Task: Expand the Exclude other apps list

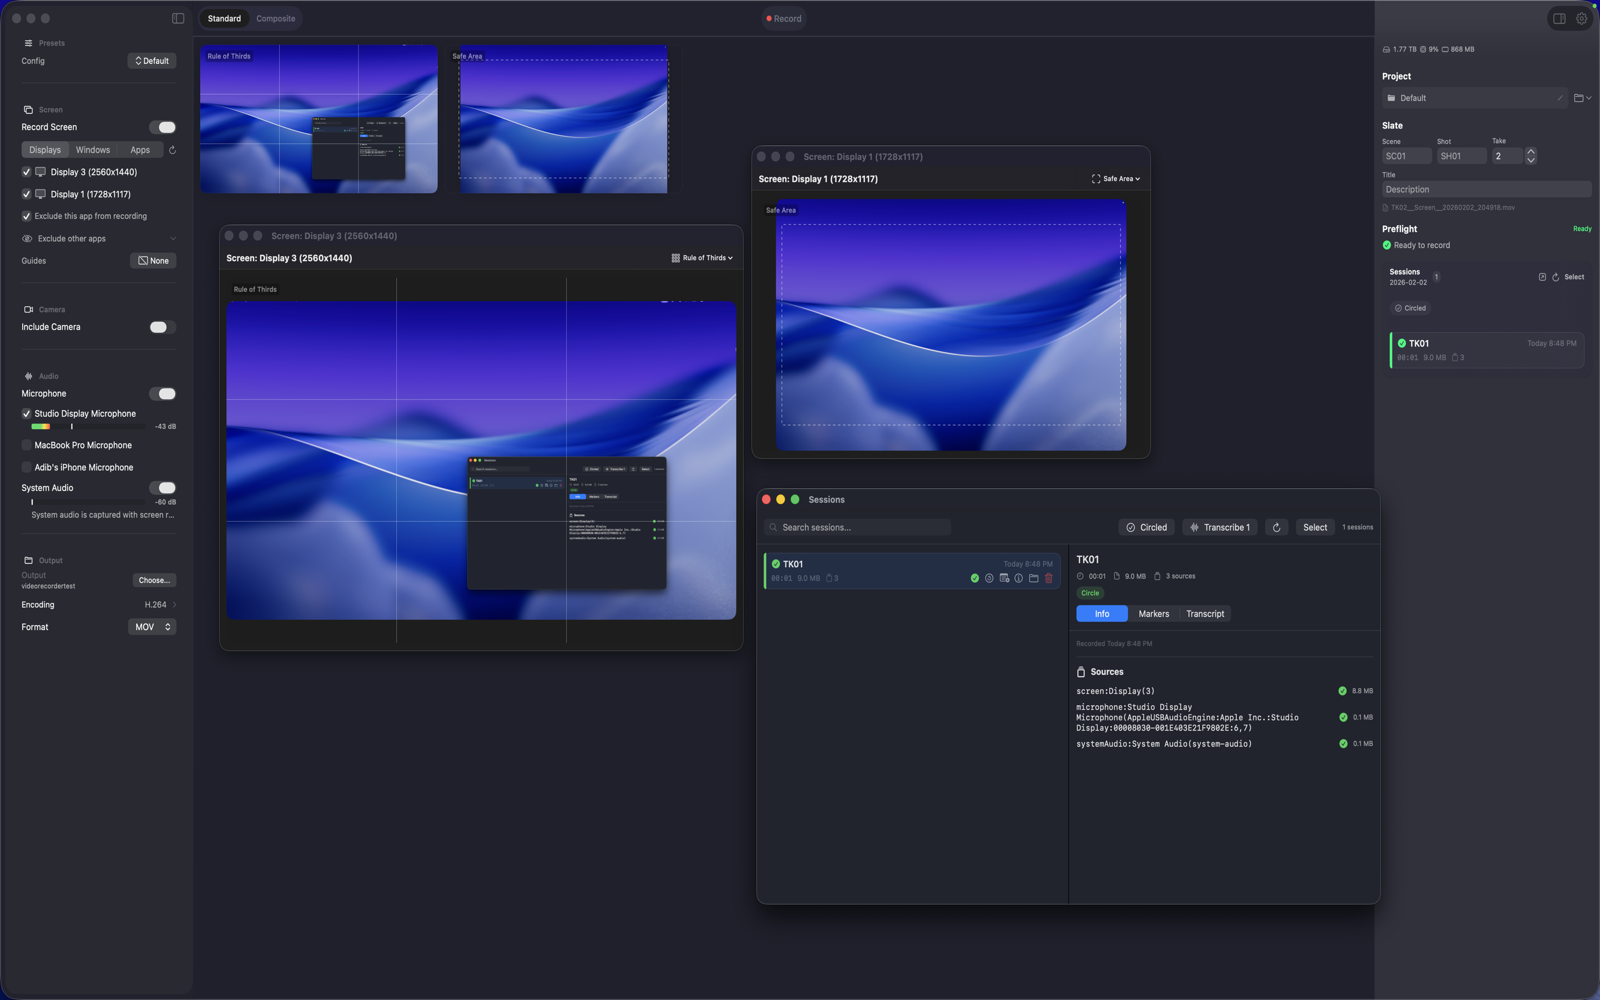Action: click(x=171, y=238)
